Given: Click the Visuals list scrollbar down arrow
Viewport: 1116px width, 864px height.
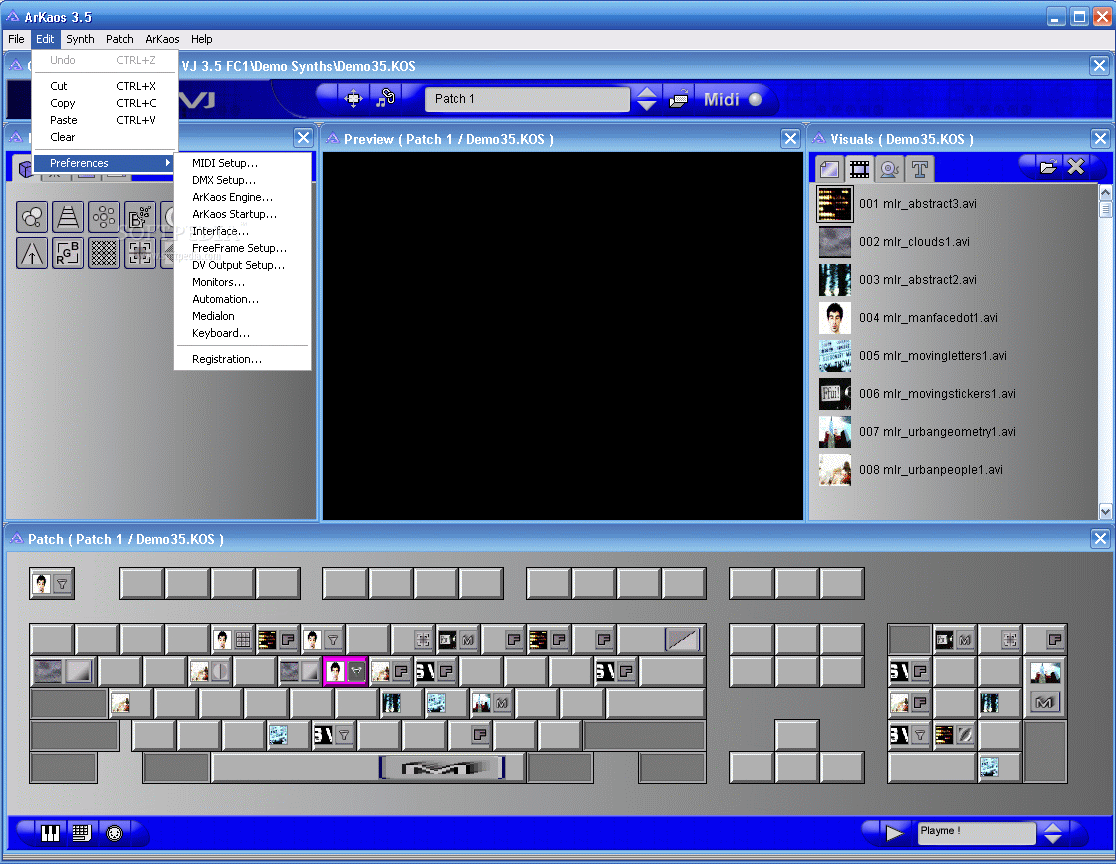Looking at the screenshot, I should (x=1105, y=510).
